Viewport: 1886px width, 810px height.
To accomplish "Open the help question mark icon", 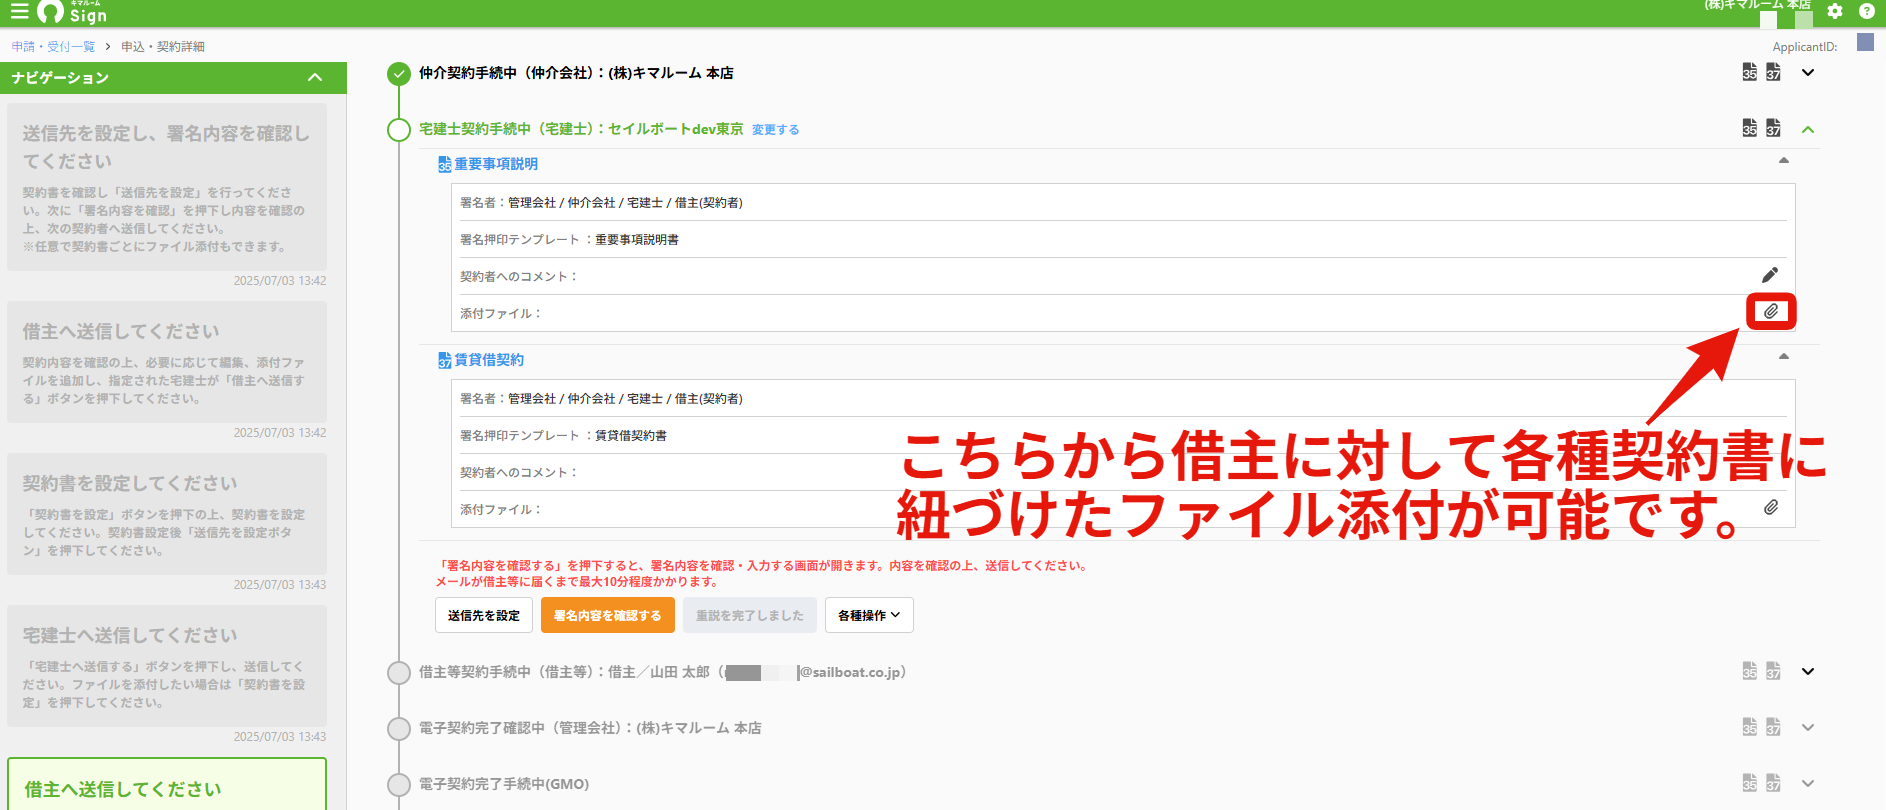I will tap(1866, 11).
